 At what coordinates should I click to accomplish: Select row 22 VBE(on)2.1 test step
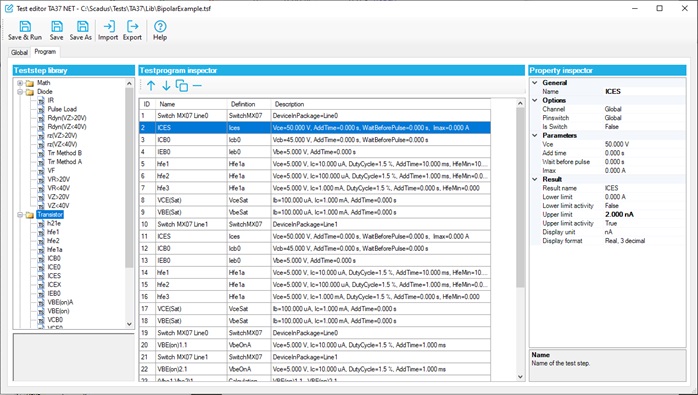(315, 369)
